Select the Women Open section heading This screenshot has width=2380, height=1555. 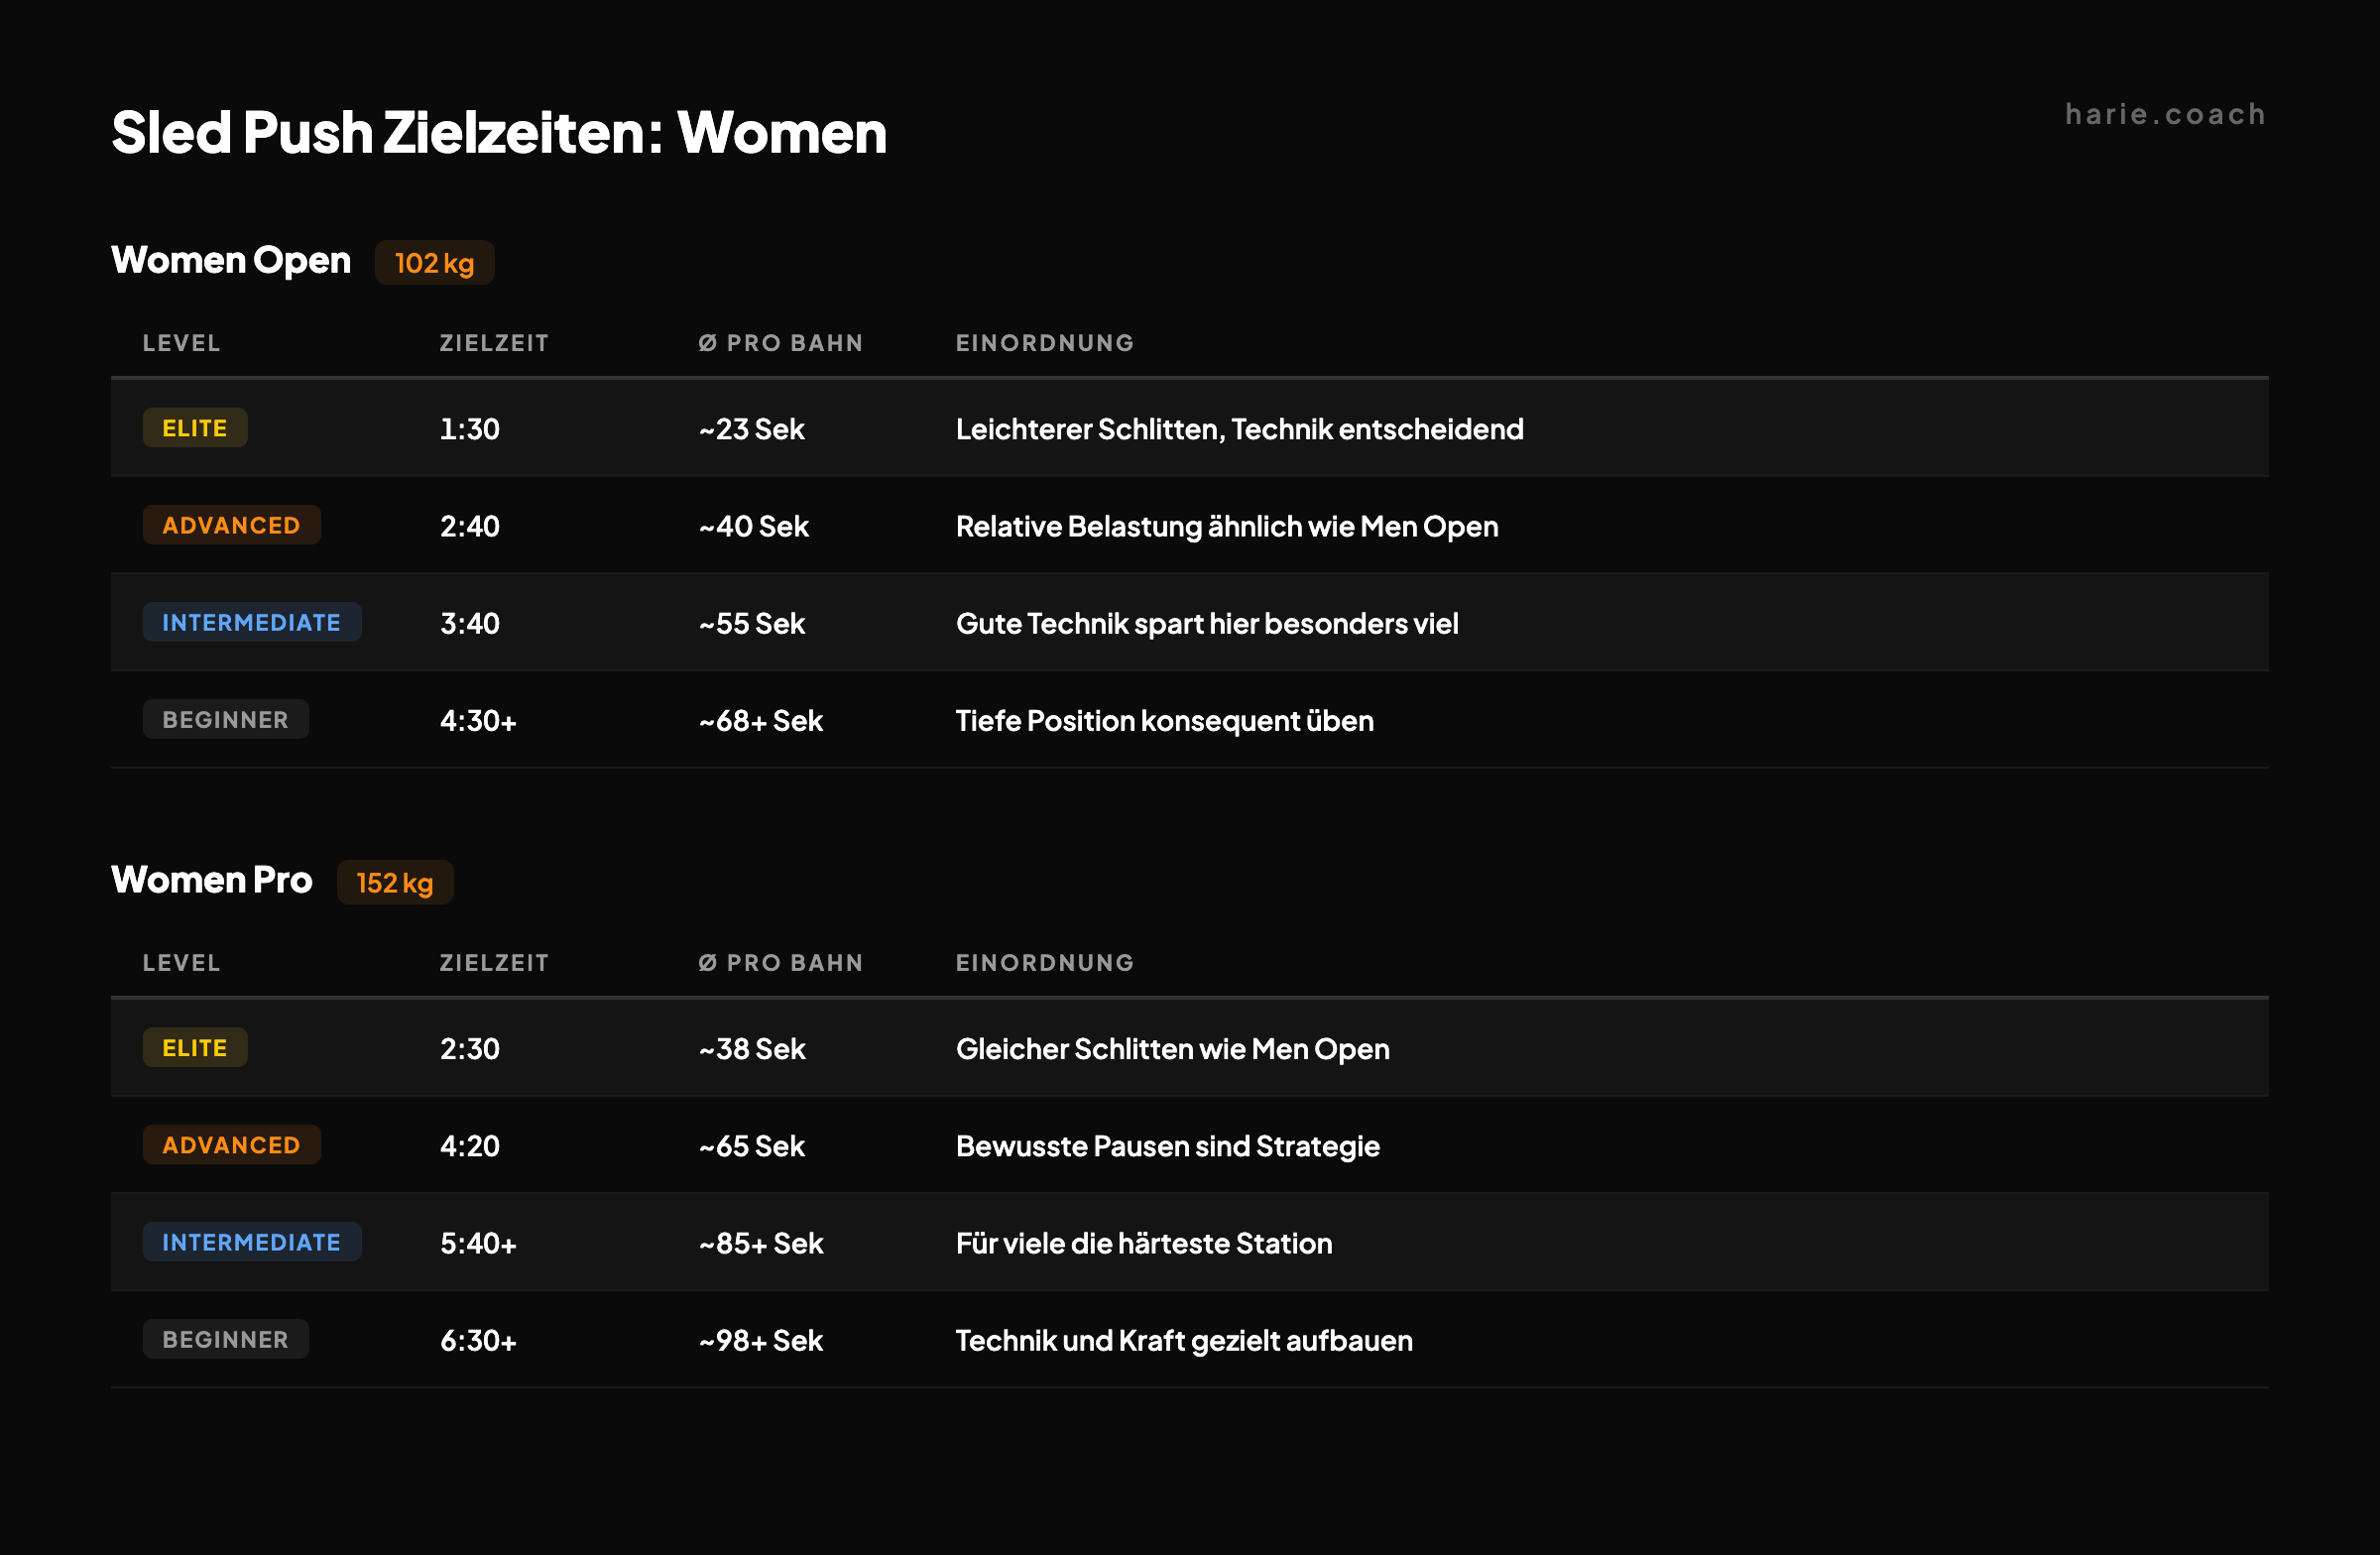tap(231, 260)
